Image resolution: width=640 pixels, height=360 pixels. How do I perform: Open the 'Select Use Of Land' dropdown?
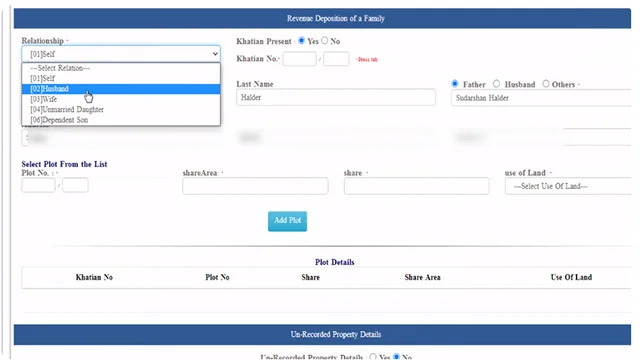click(568, 186)
